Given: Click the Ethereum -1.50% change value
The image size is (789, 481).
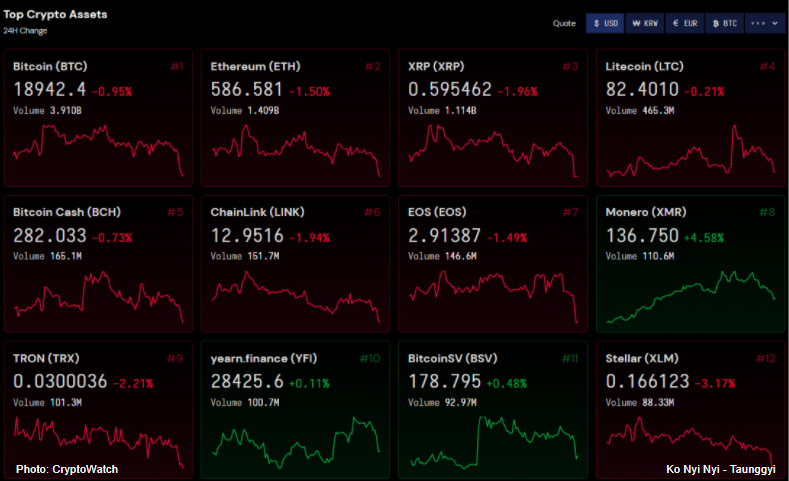Looking at the screenshot, I should pos(309,92).
